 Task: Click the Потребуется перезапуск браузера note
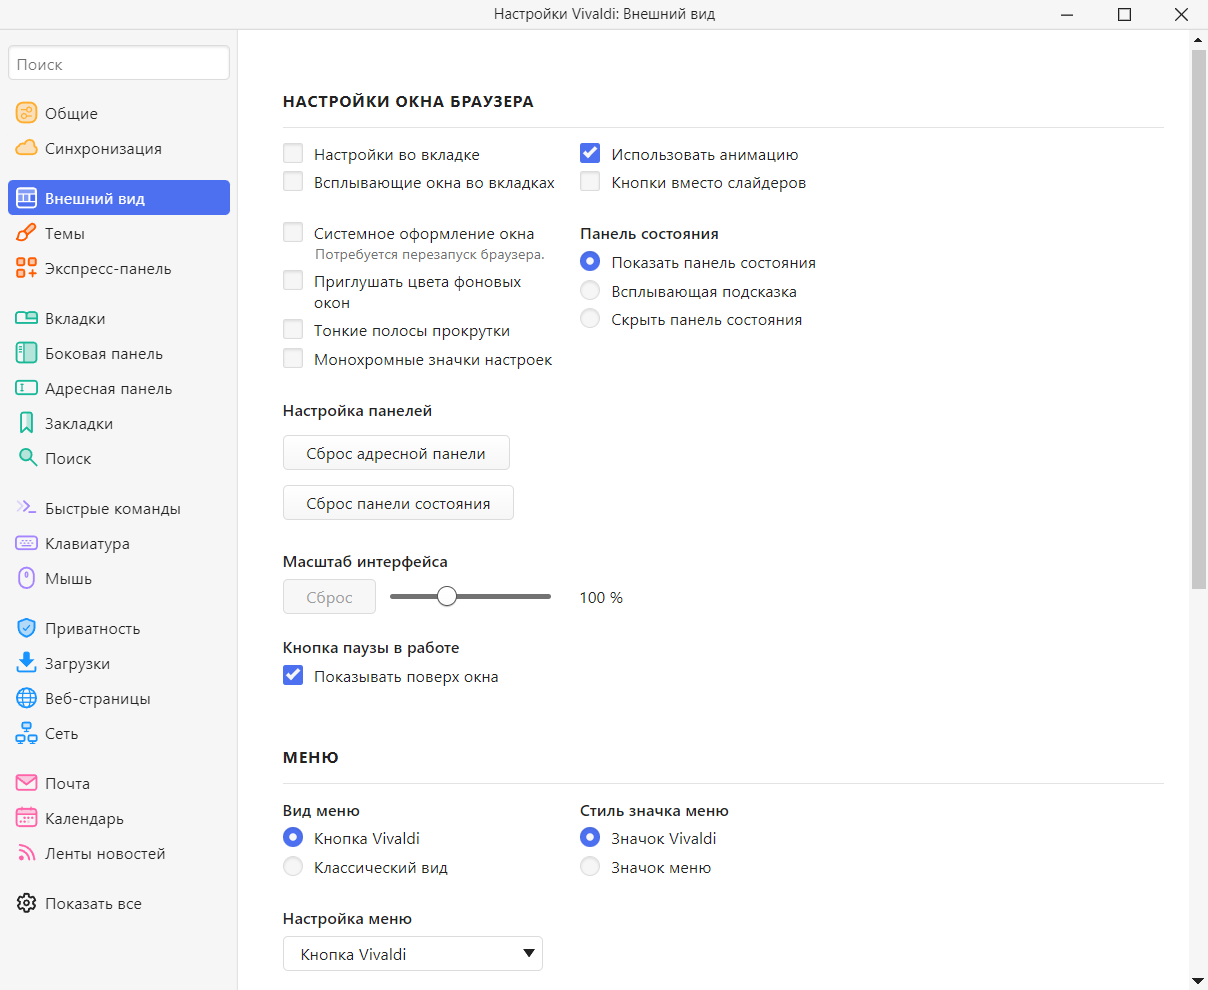pos(430,254)
